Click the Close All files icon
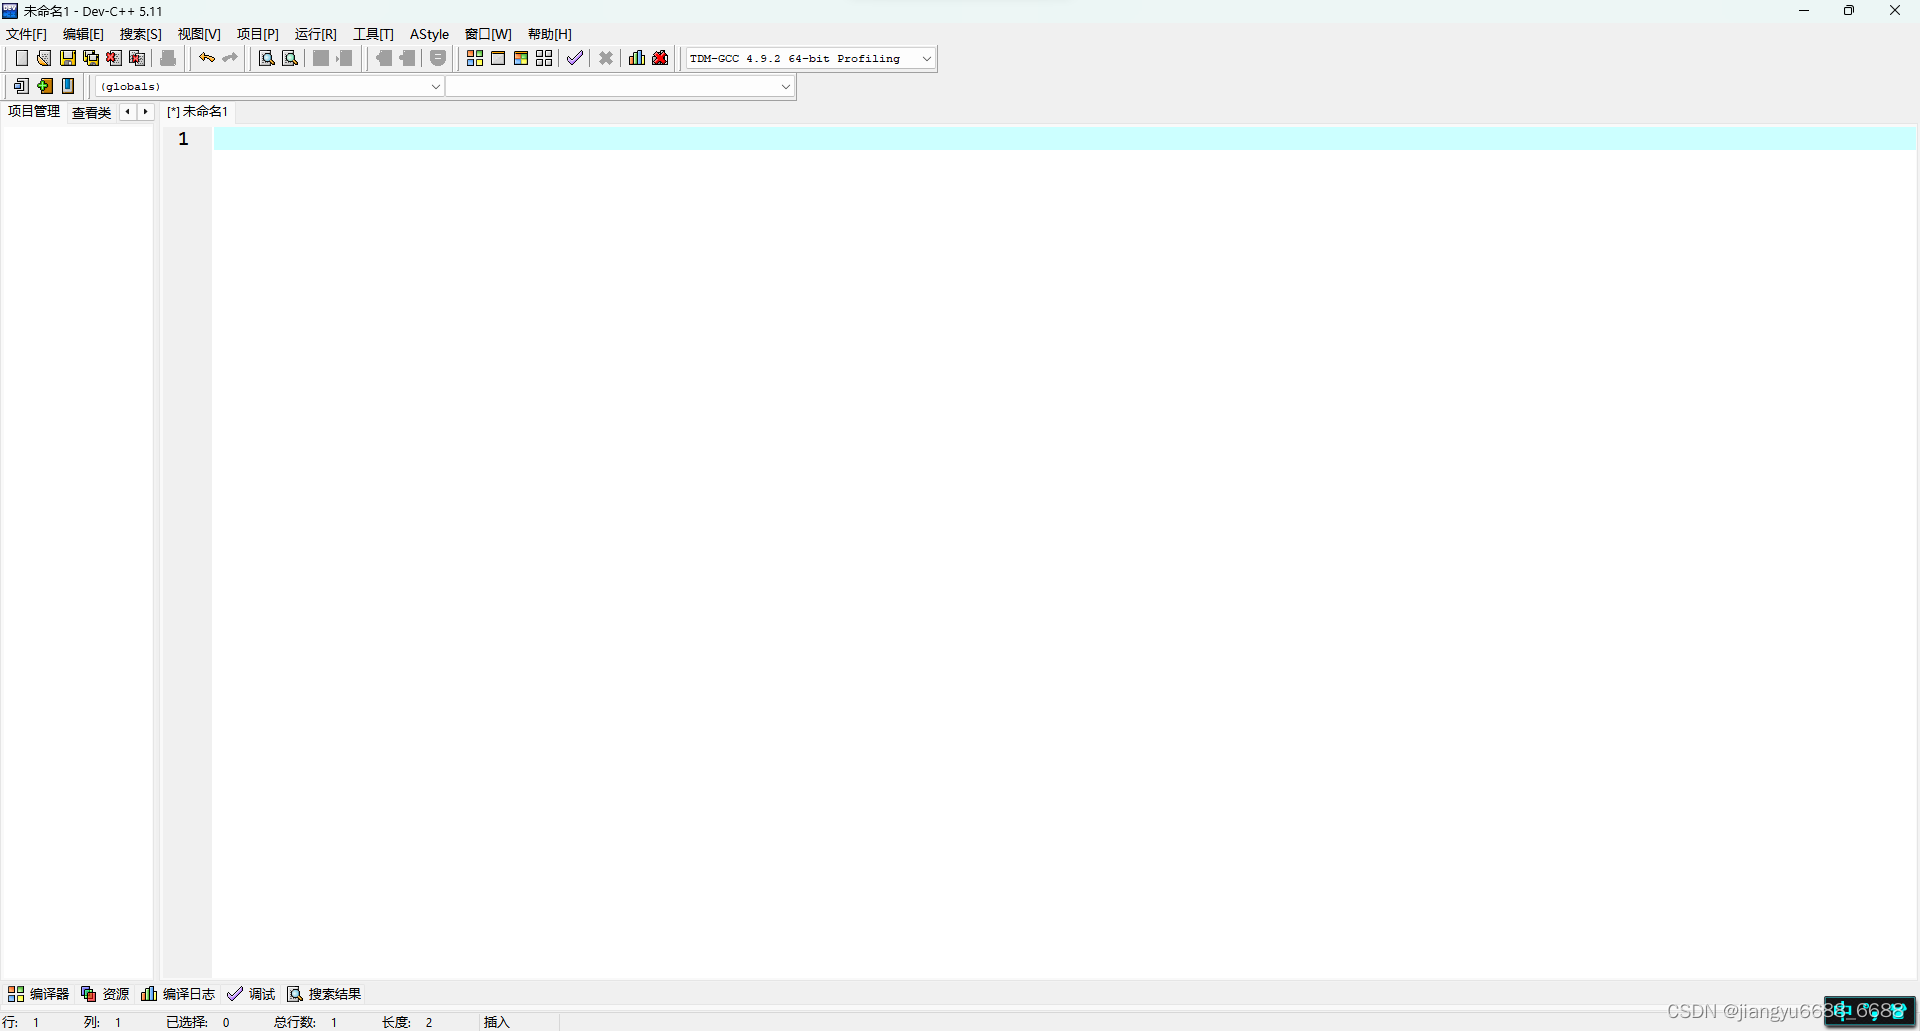1920x1031 pixels. 138,58
